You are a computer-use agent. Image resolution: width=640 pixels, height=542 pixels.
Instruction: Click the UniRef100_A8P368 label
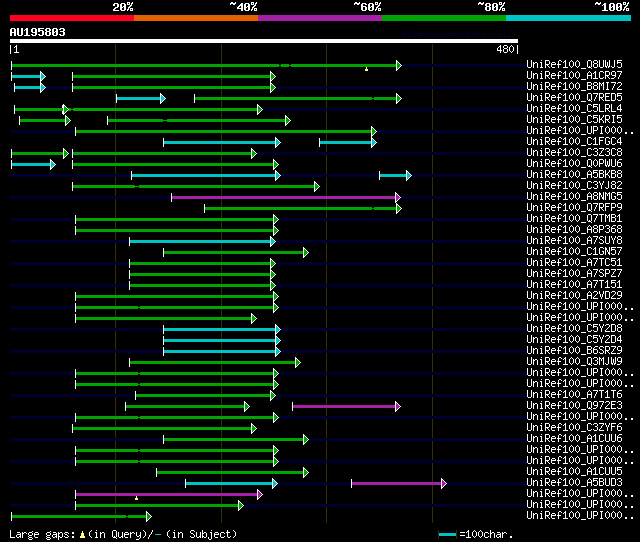tap(574, 229)
